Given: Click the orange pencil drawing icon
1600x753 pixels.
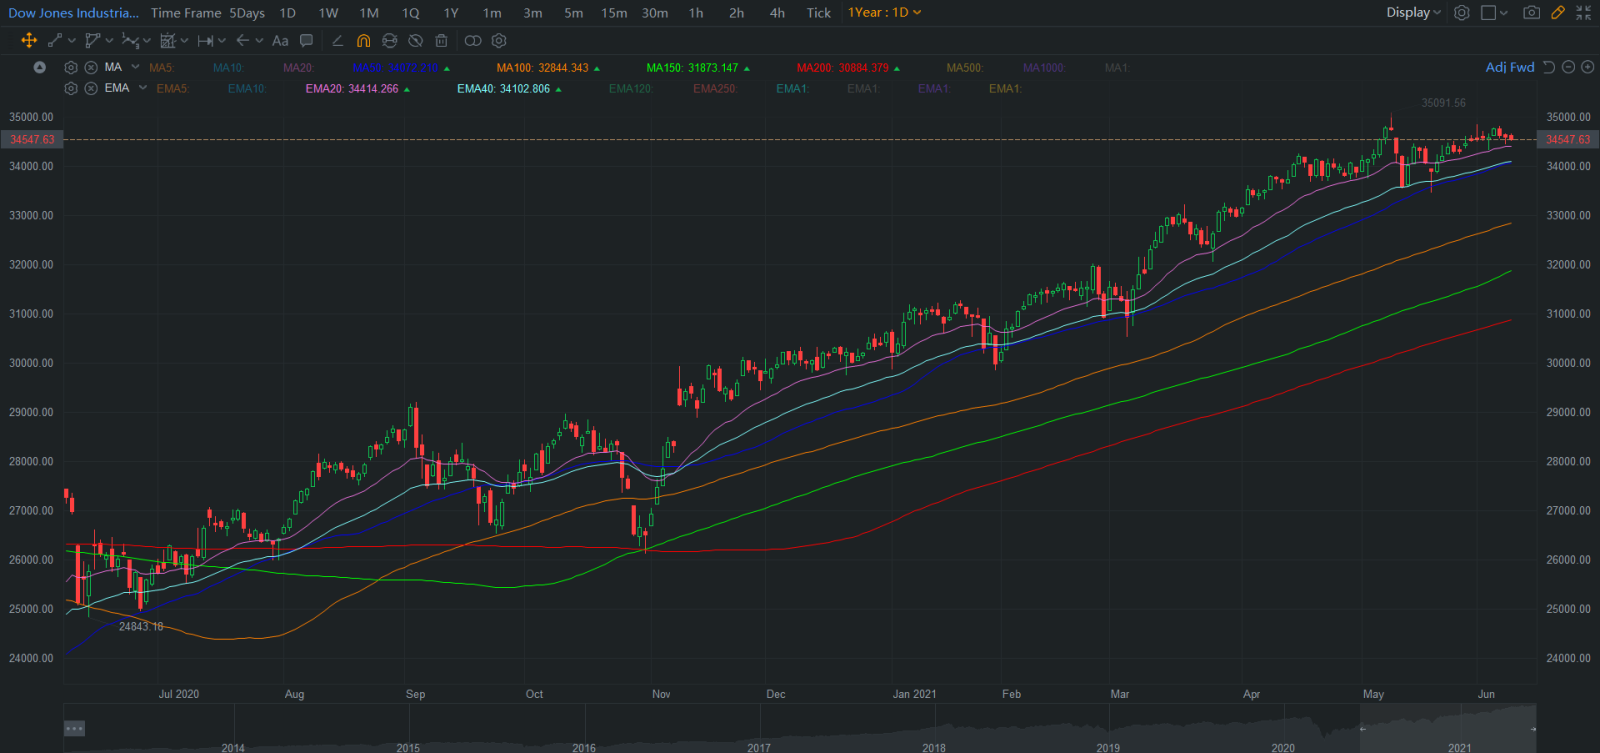Looking at the screenshot, I should click(x=1557, y=13).
